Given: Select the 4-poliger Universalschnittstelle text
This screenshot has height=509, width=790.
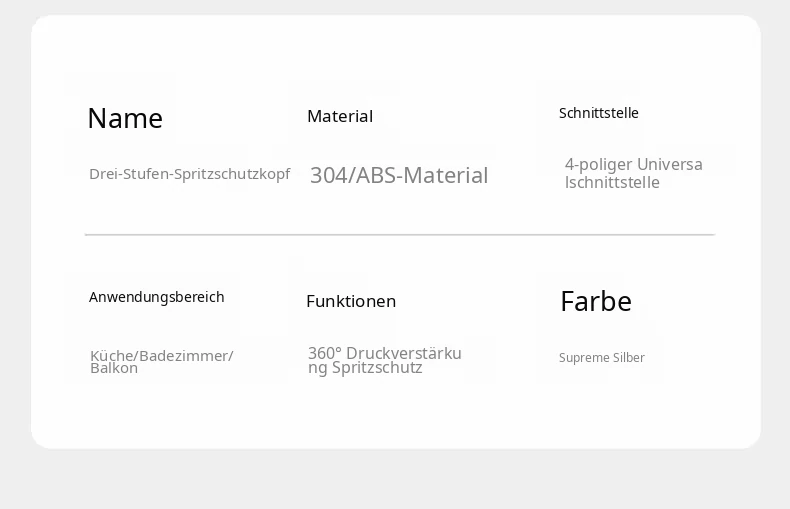Looking at the screenshot, I should 634,173.
